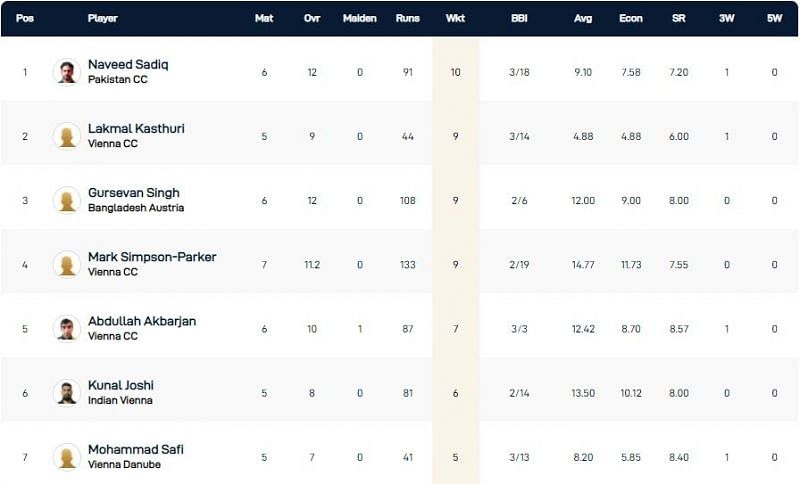Open Gursevan Singh's player name link
Image resolution: width=800 pixels, height=484 pixels.
click(133, 193)
